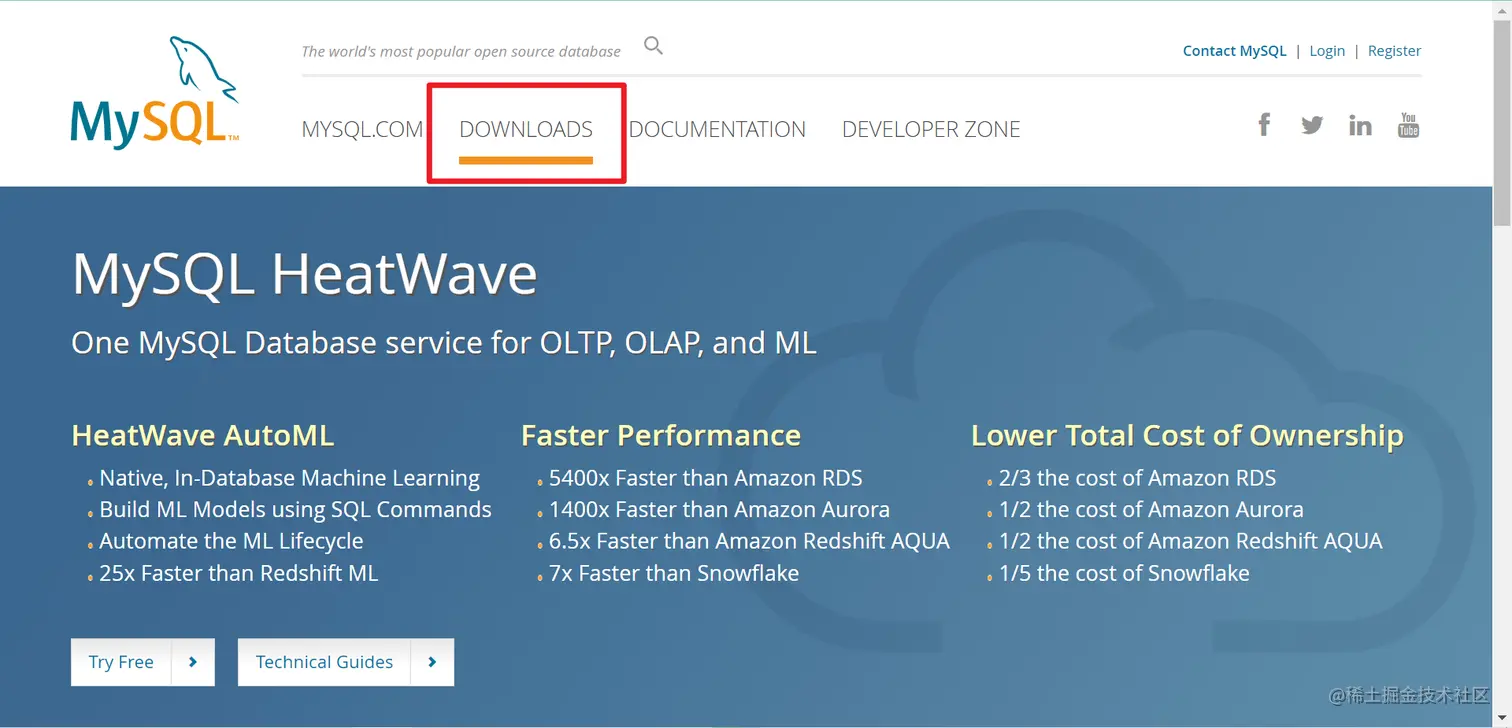Click the MySQL HeatWave heading
This screenshot has height=728, width=1512.
[x=305, y=273]
